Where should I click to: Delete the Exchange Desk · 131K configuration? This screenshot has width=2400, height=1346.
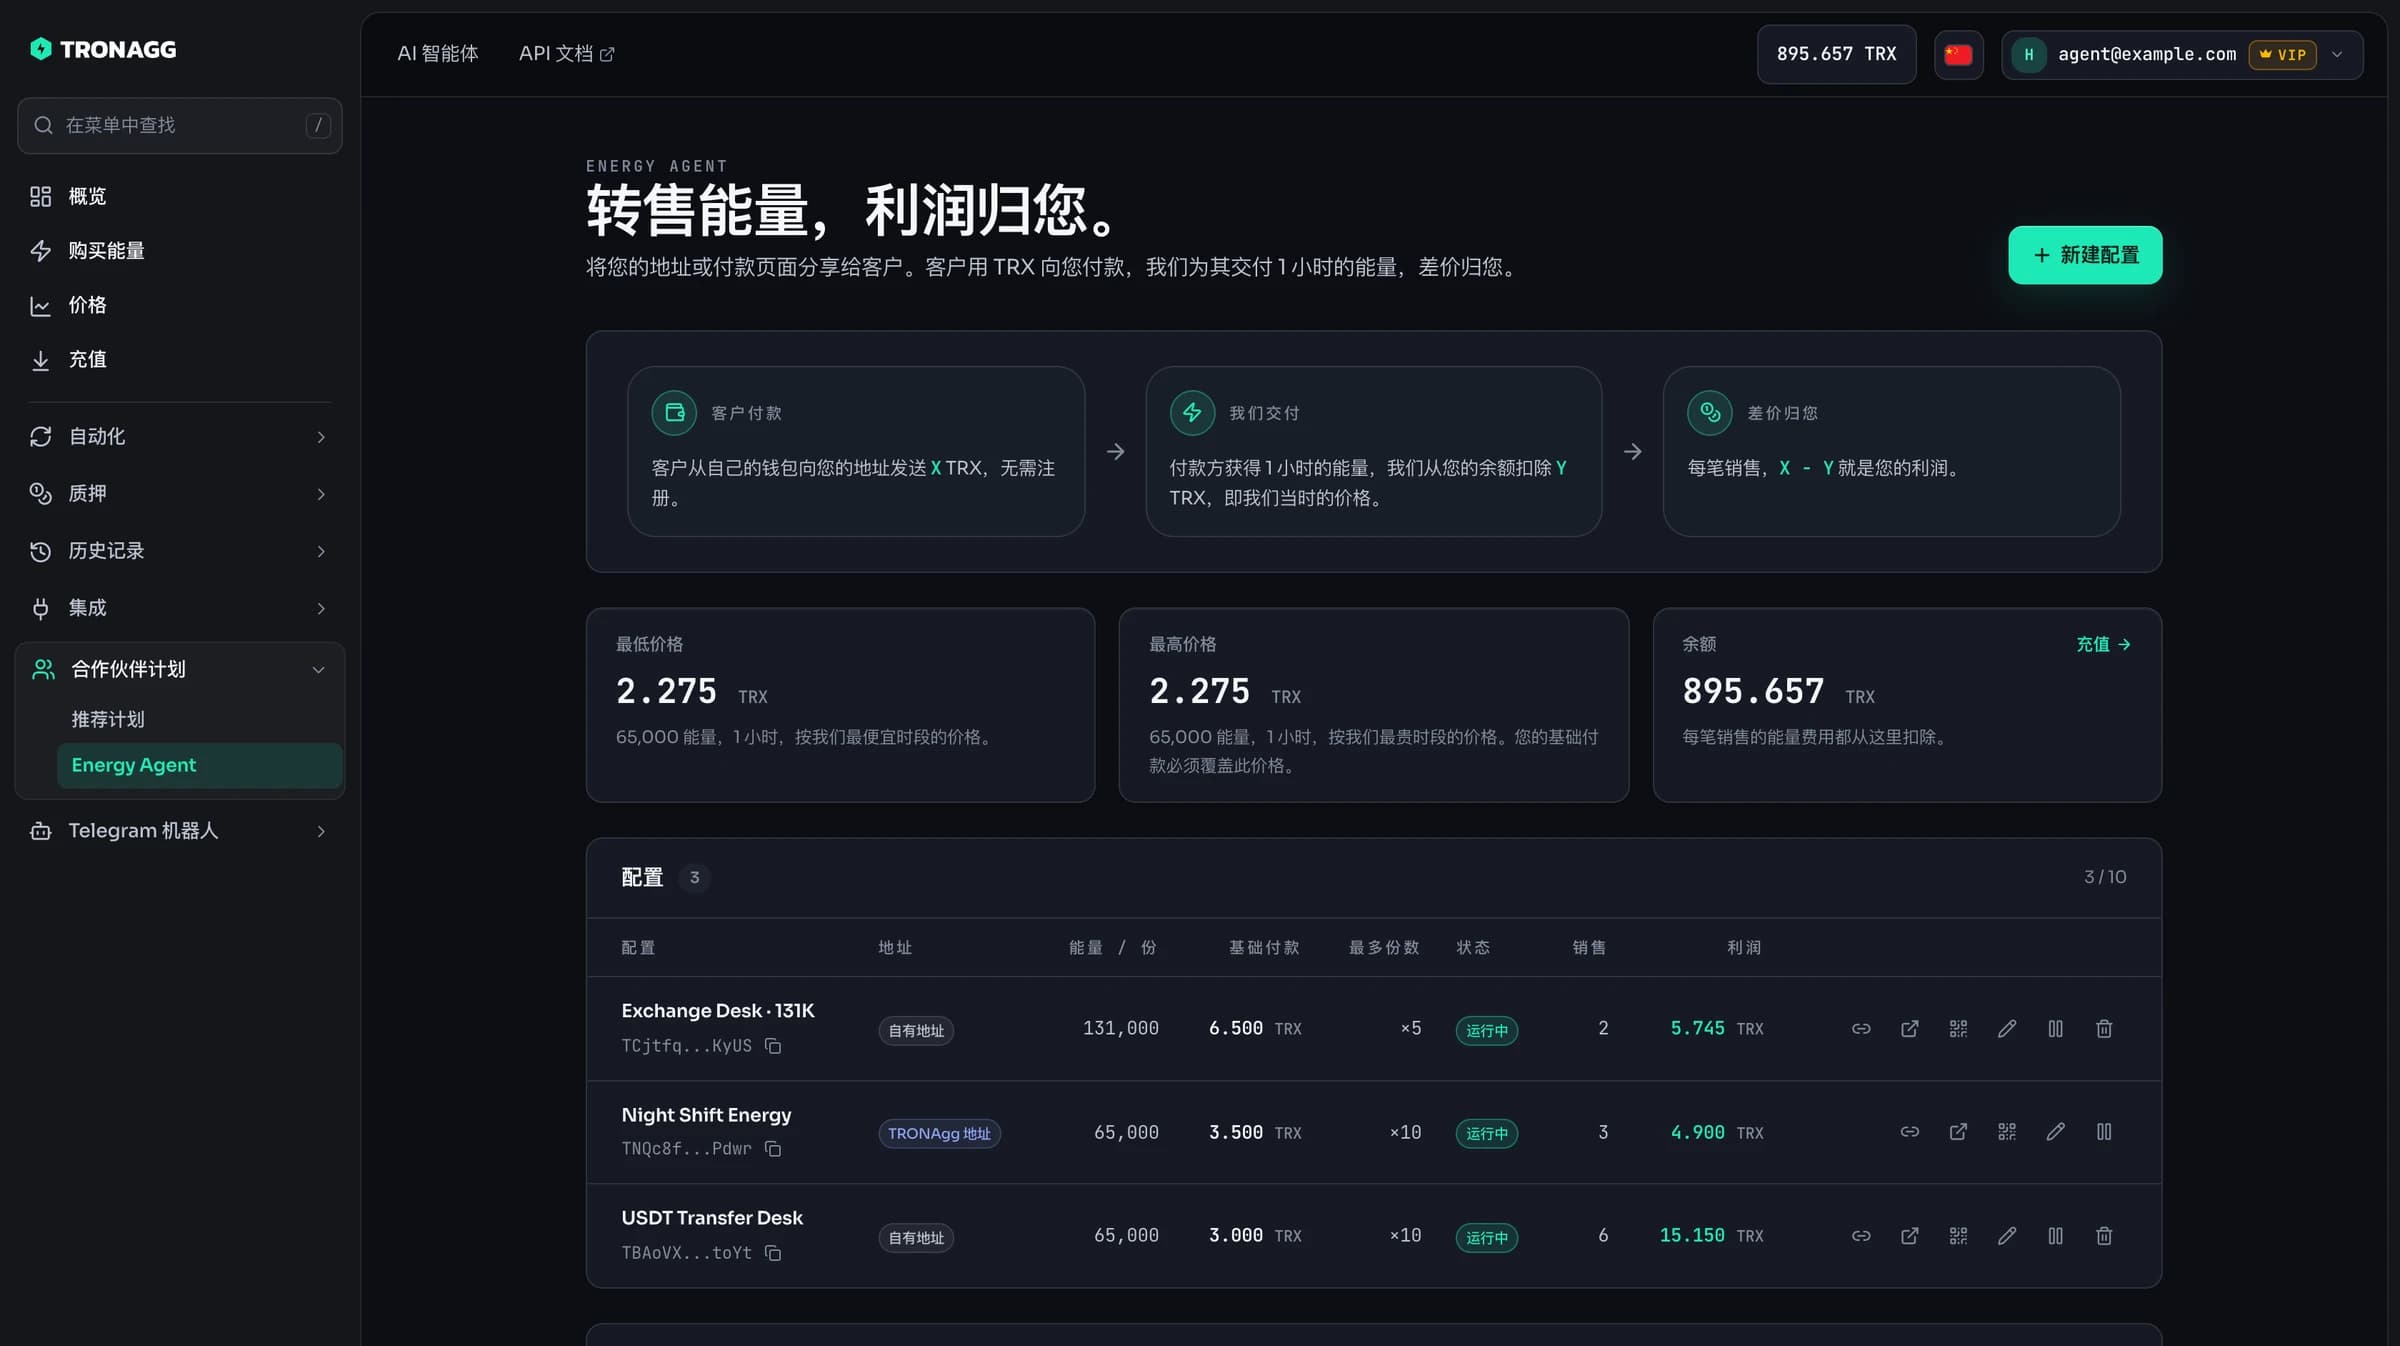tap(2104, 1029)
